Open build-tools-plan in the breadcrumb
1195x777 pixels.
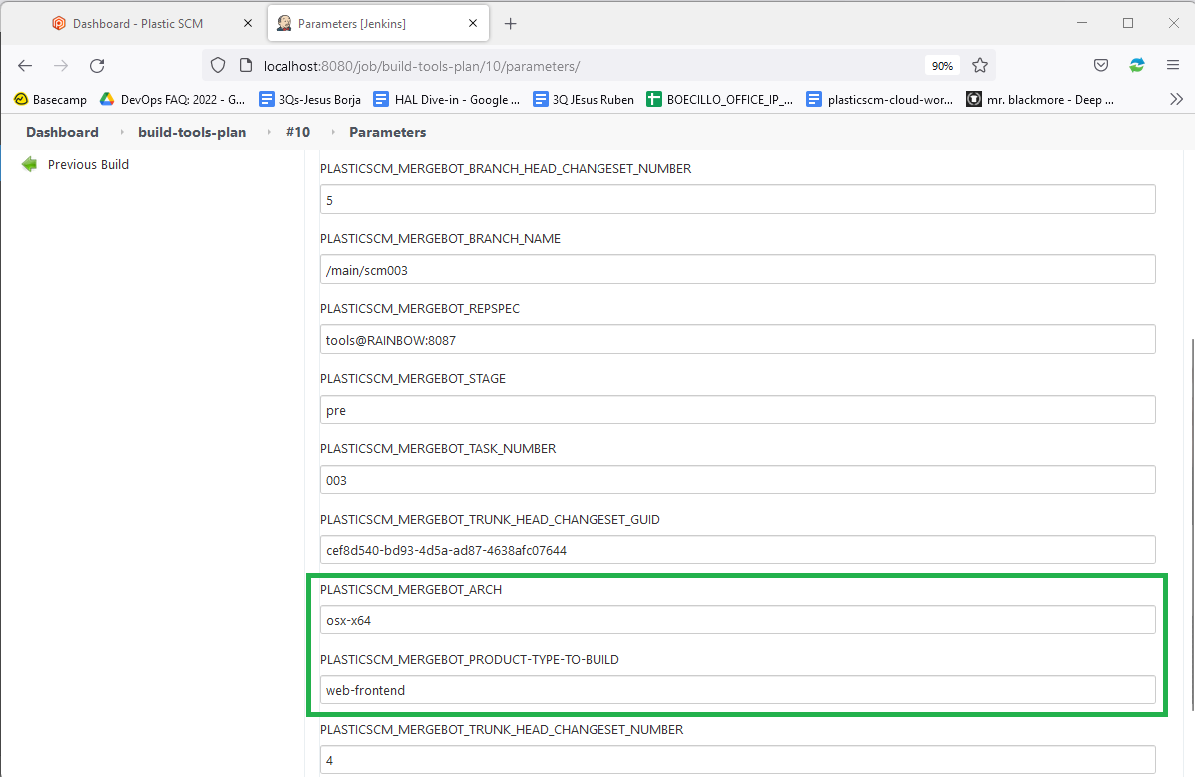pos(192,132)
